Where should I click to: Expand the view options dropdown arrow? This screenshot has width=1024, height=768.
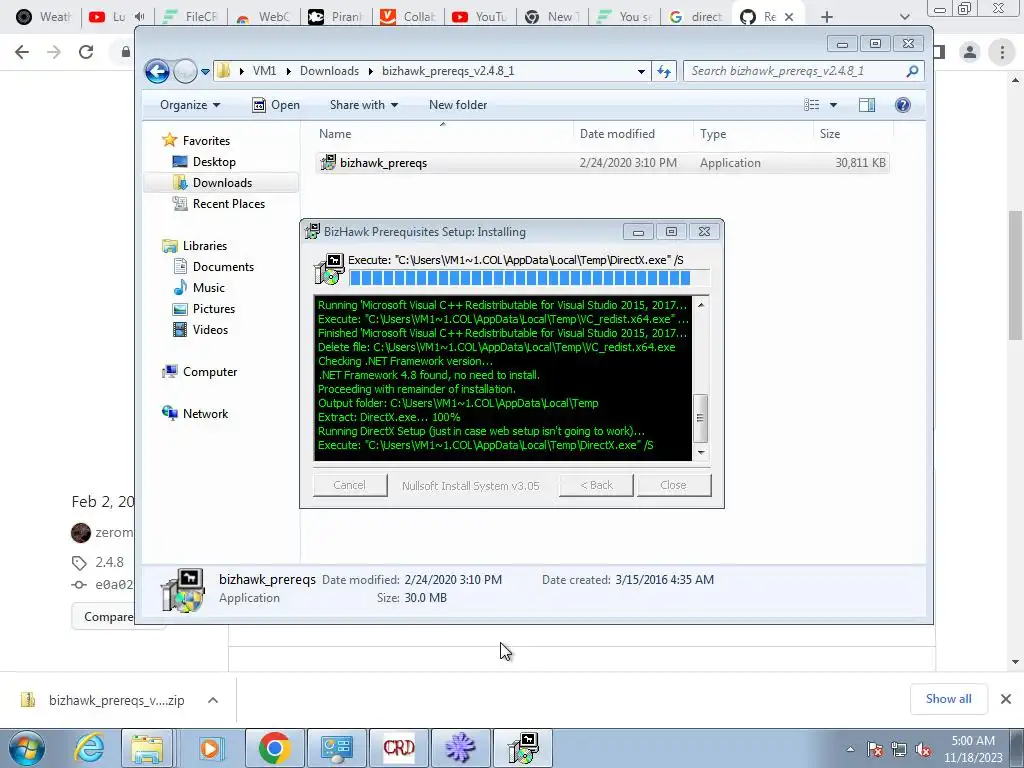[x=833, y=105]
